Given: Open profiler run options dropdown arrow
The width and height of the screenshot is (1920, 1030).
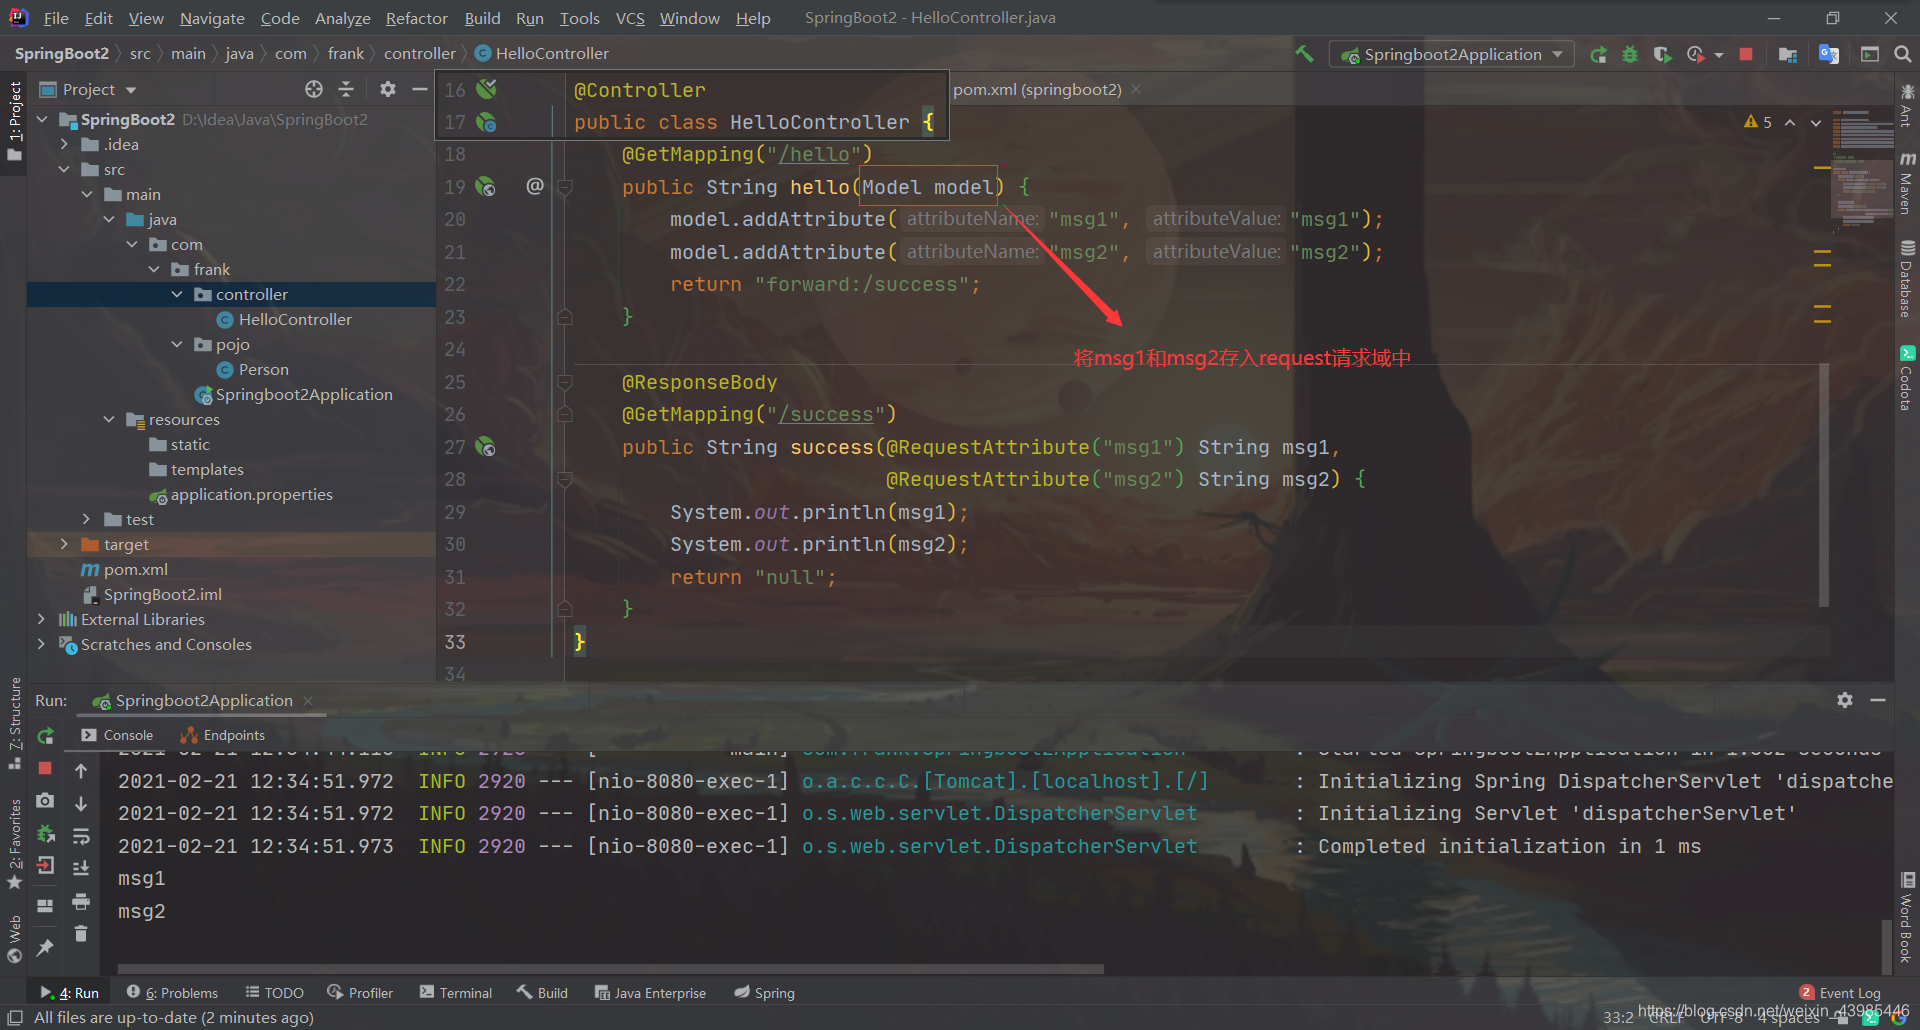Looking at the screenshot, I should (1718, 55).
